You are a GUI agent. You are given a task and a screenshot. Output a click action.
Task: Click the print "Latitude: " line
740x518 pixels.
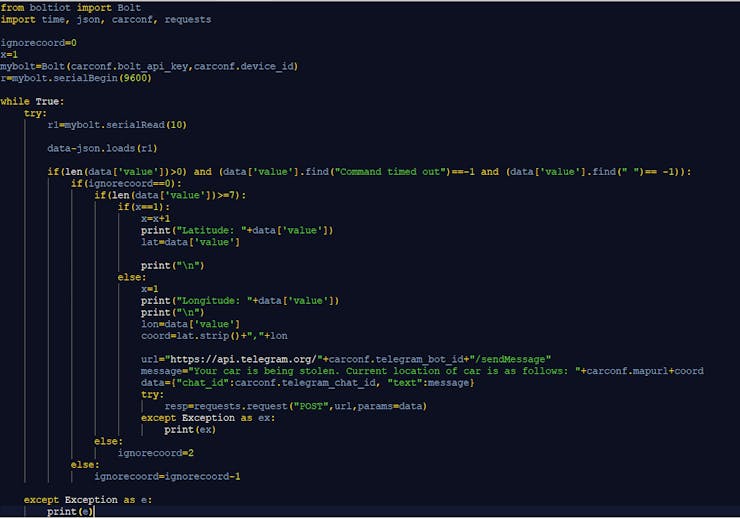[237, 230]
